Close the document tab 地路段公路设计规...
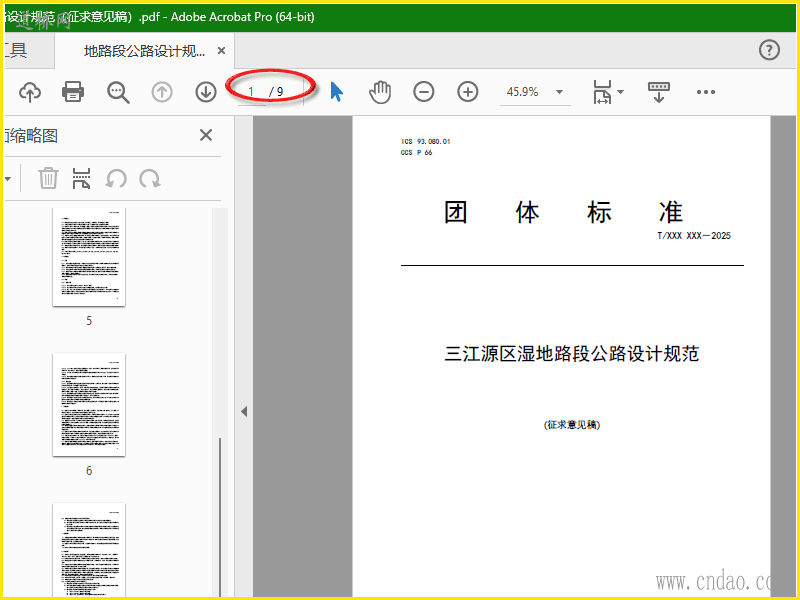This screenshot has width=800, height=600. point(221,51)
